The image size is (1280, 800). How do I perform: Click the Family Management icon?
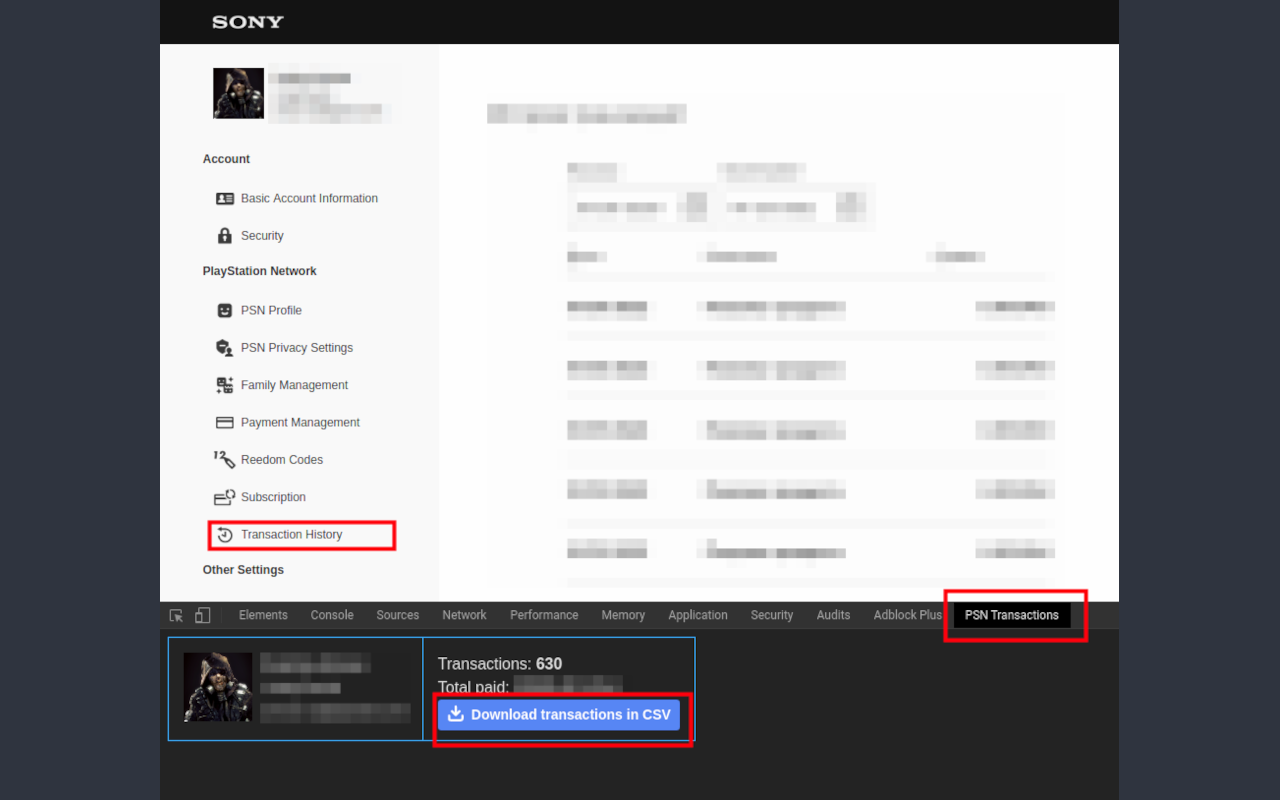(x=225, y=385)
